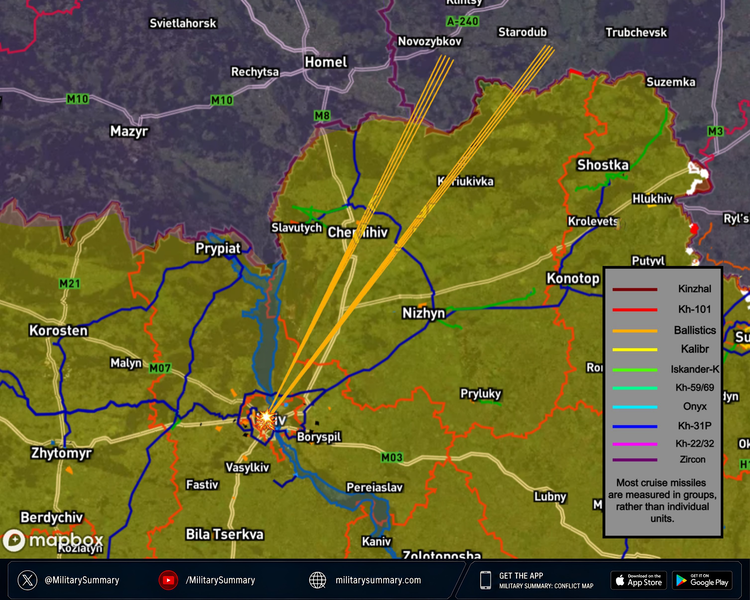Click the M03 road shield
Viewport: 750px width, 600px height.
pos(392,457)
